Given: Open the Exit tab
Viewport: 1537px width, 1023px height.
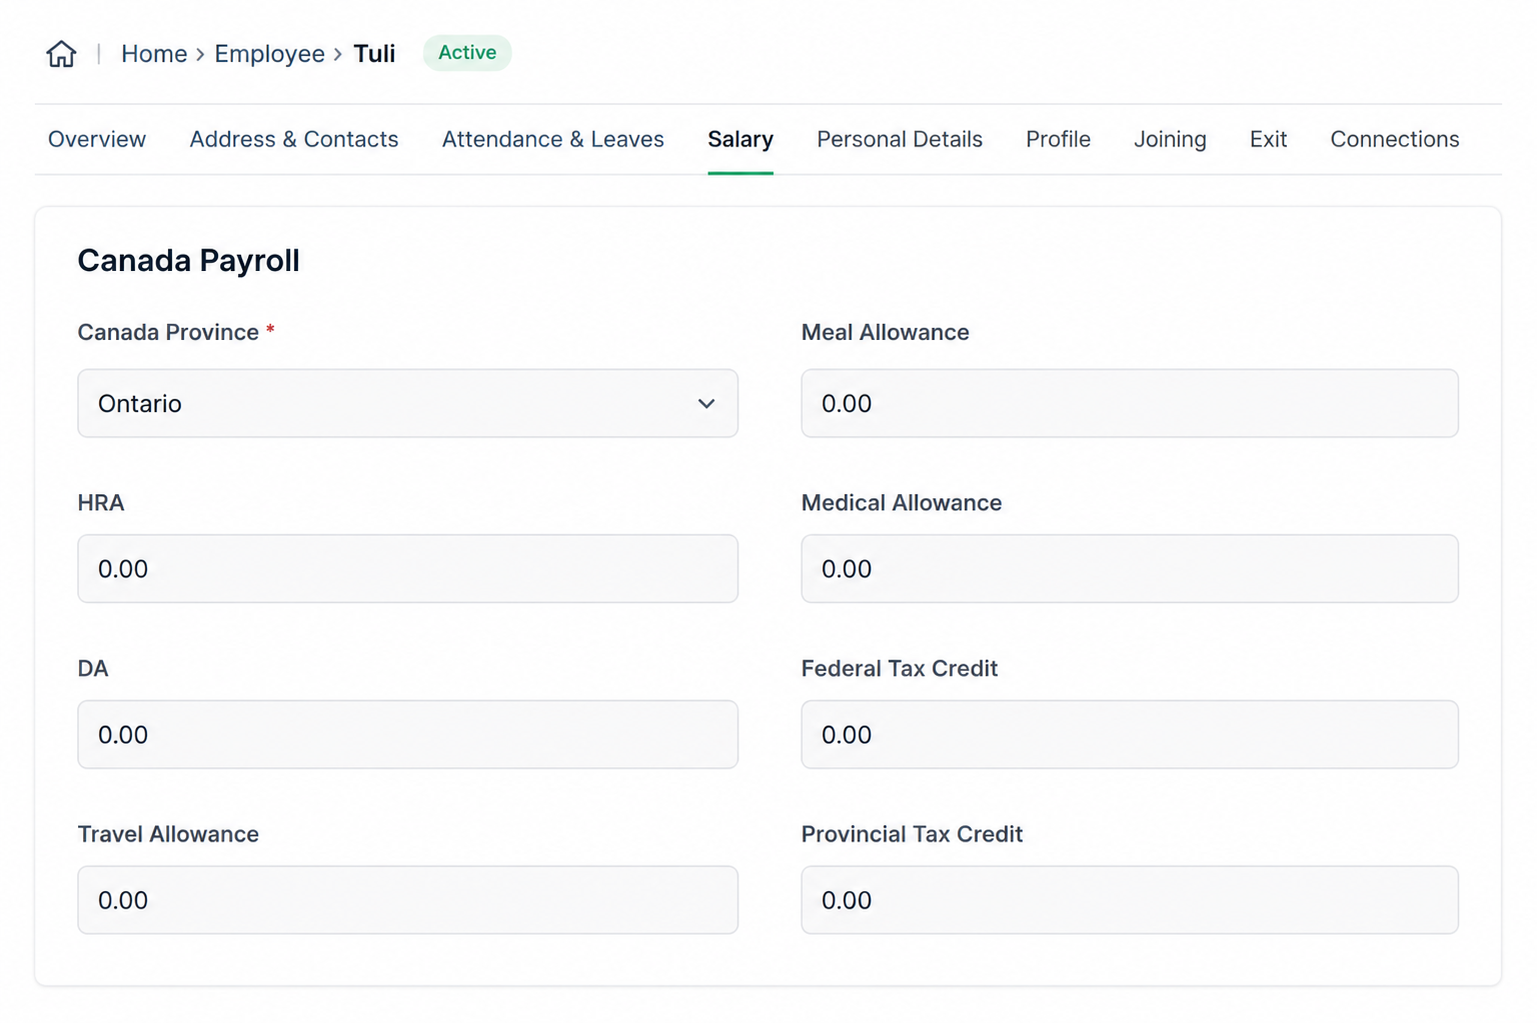Looking at the screenshot, I should pos(1268,139).
